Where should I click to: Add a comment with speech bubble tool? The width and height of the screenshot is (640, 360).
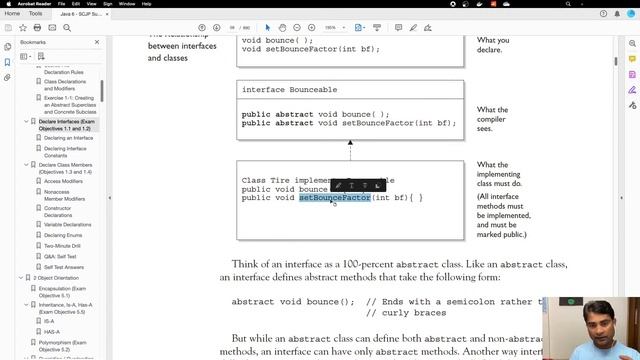398,28
